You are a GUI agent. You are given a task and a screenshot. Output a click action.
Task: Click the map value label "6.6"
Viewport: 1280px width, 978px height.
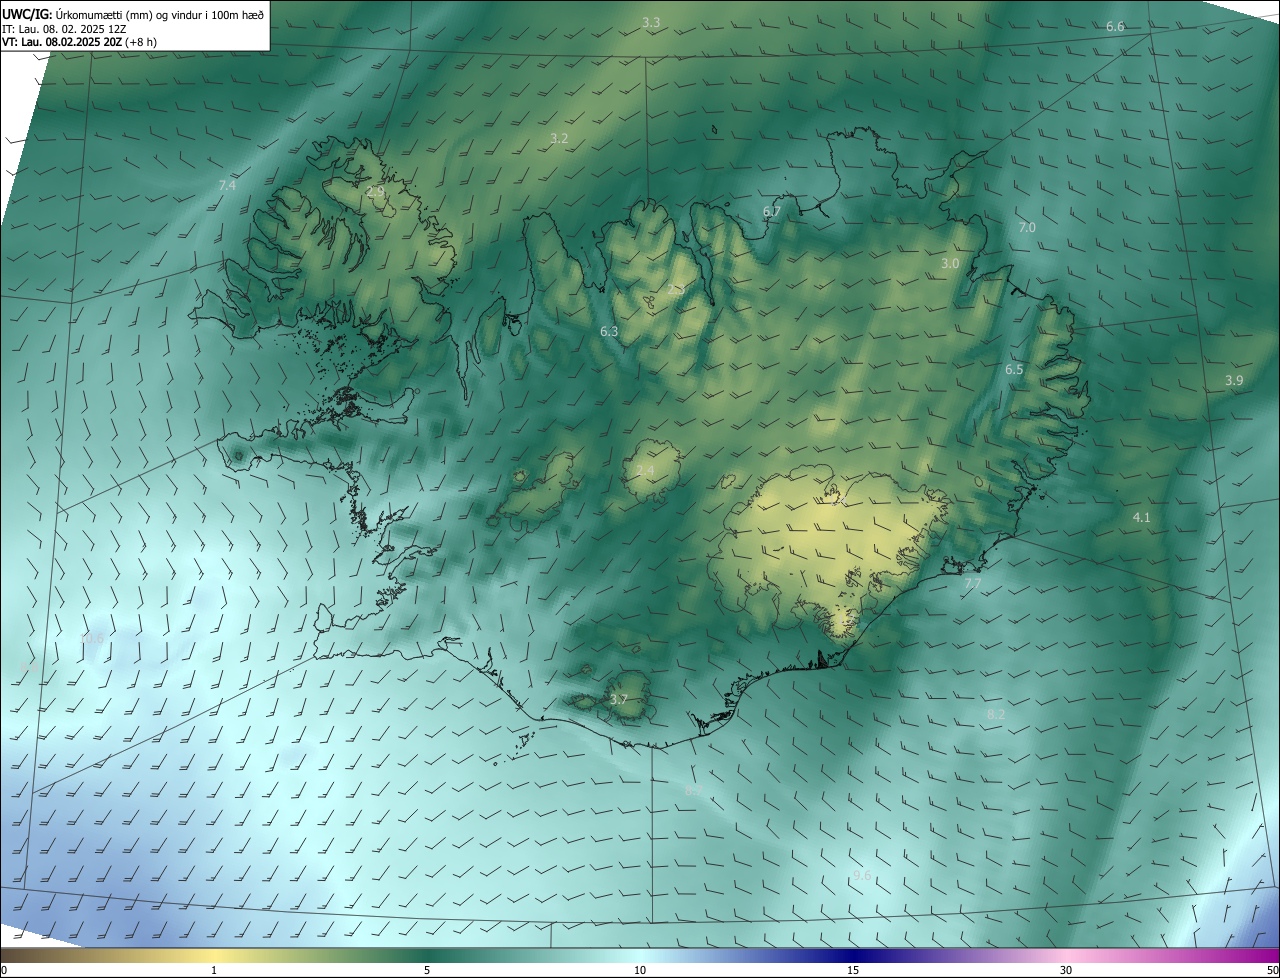click(x=1115, y=26)
